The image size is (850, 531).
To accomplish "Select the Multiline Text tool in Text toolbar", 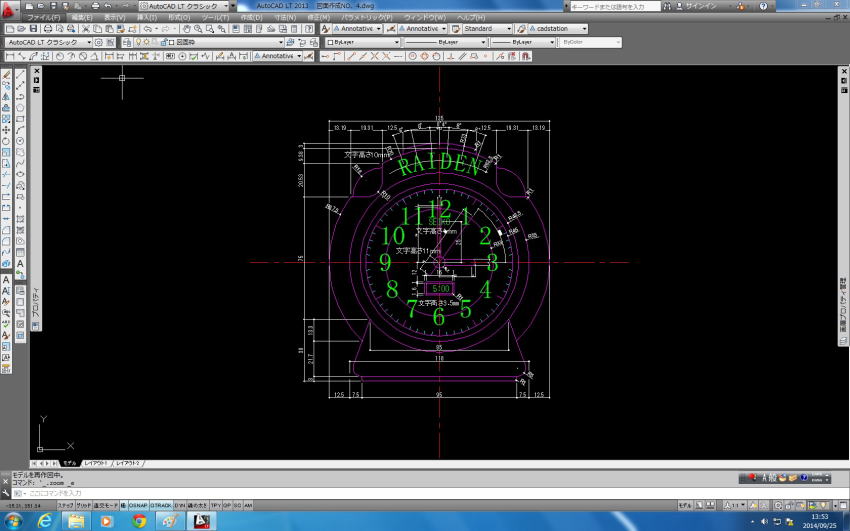I will coord(7,280).
